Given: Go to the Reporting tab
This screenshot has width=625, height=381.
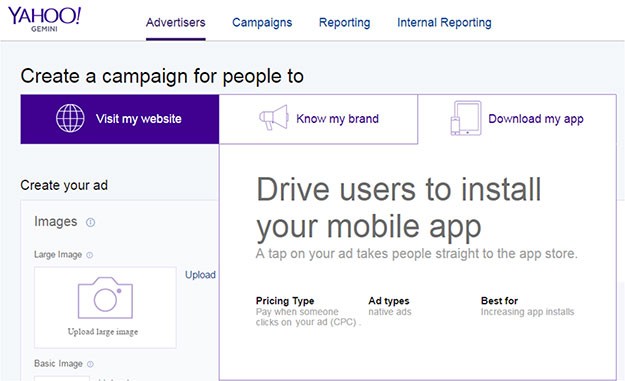Looking at the screenshot, I should (x=344, y=23).
